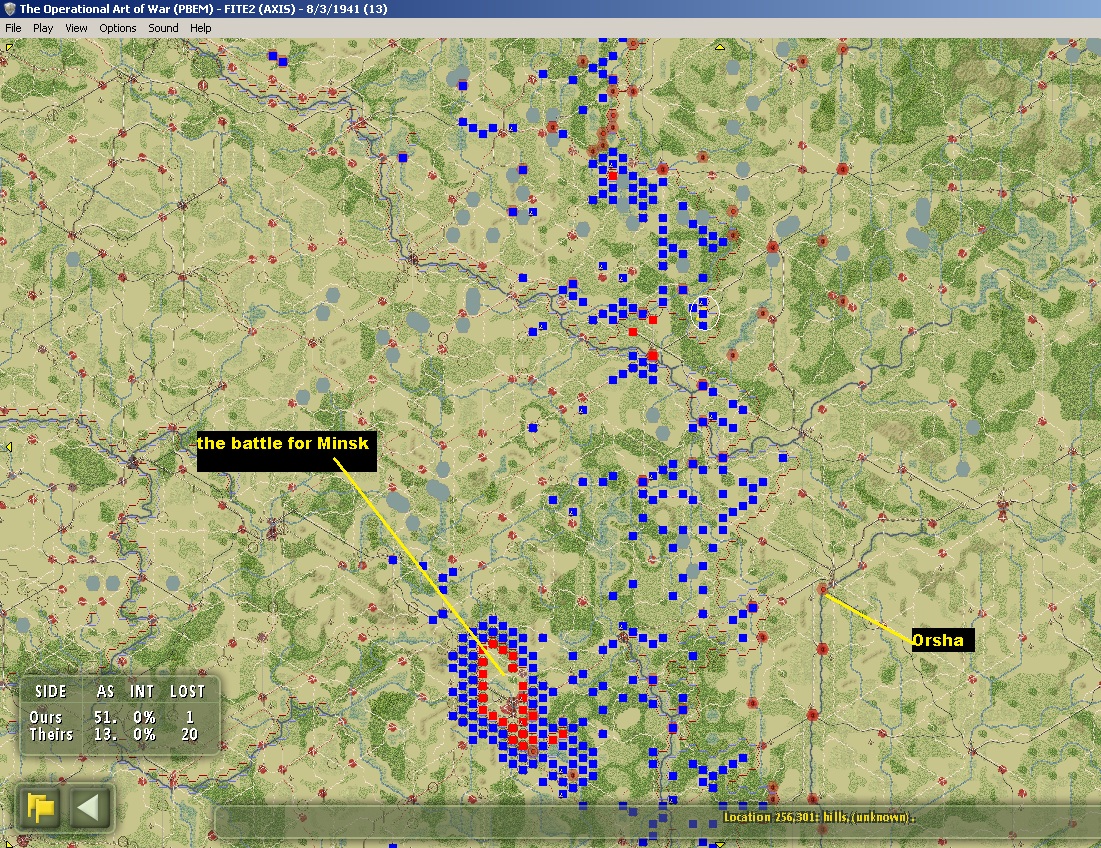The image size is (1101, 848).
Task: Open the File menu
Action: click(13, 28)
